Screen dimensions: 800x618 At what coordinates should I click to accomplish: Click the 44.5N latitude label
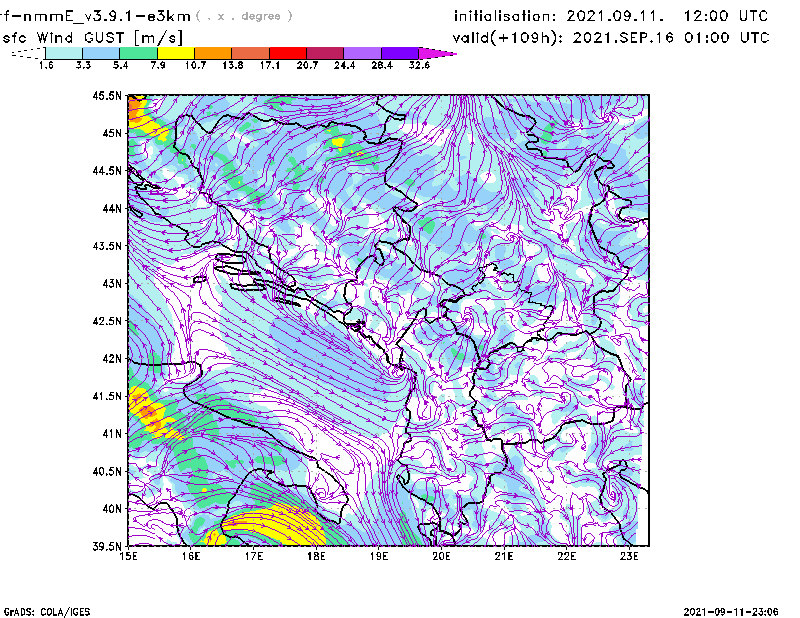(x=107, y=170)
